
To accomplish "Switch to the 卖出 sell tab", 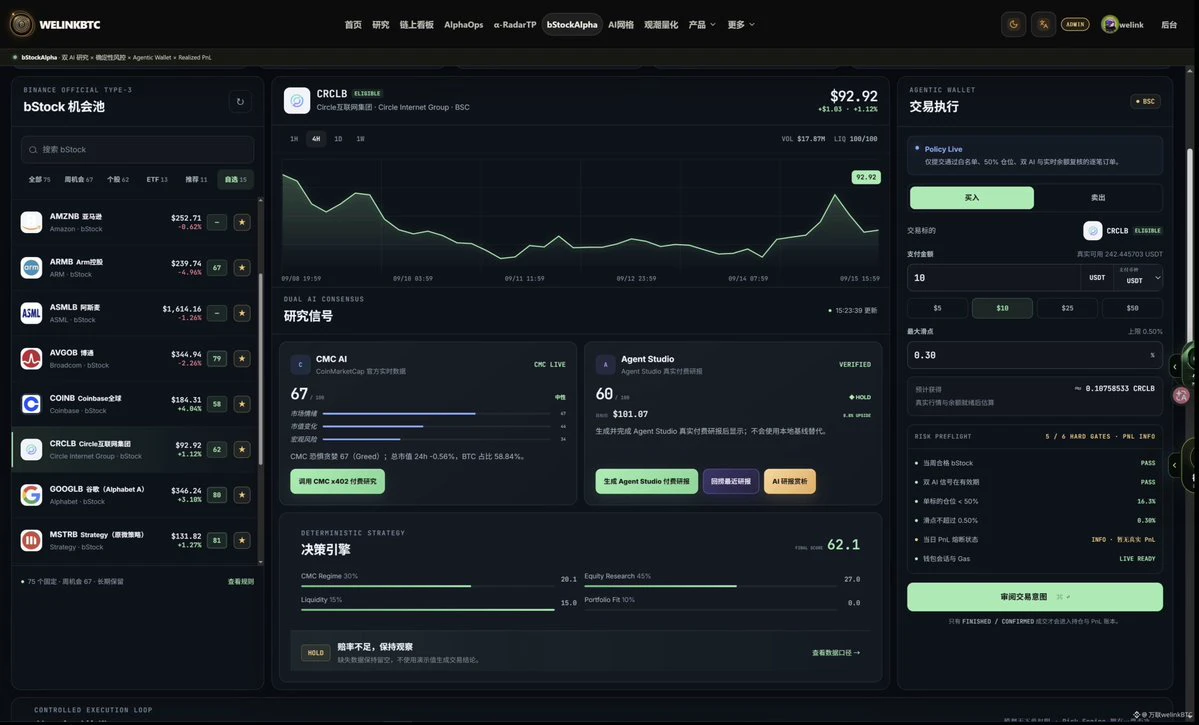I will pos(1098,197).
